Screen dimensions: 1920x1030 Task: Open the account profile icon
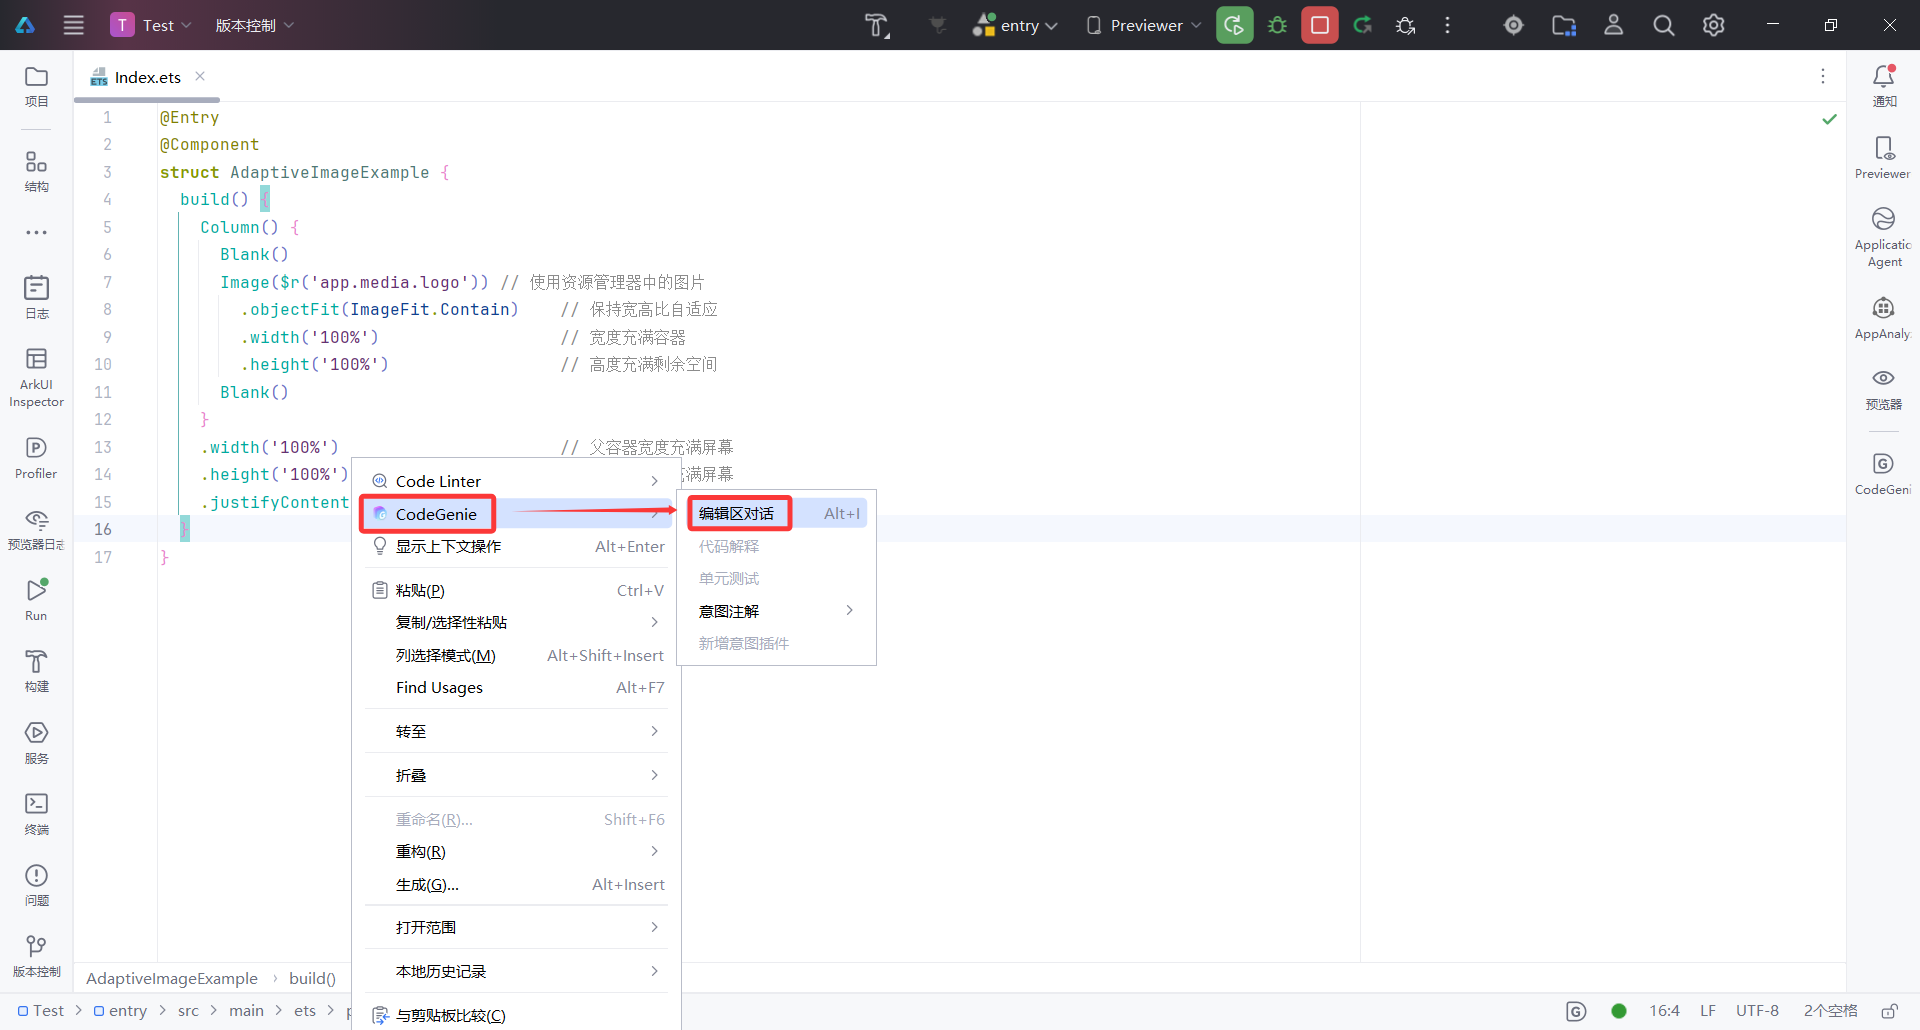1614,25
